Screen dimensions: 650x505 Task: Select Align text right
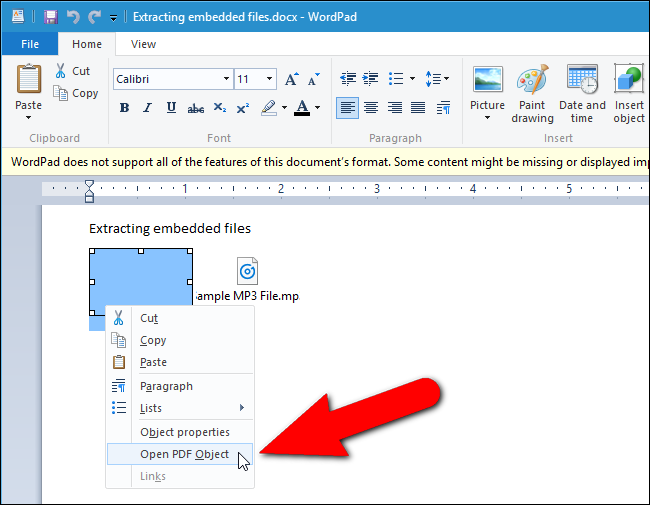(x=395, y=108)
